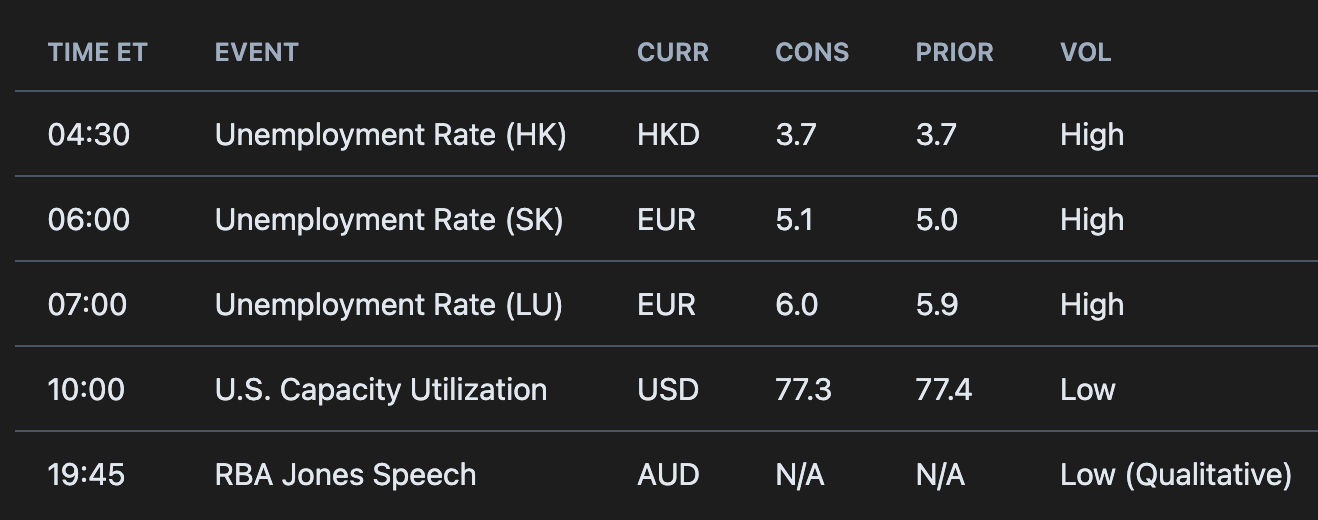Image resolution: width=1318 pixels, height=520 pixels.
Task: Click the PRIOR column header
Action: pyautogui.click(x=954, y=53)
